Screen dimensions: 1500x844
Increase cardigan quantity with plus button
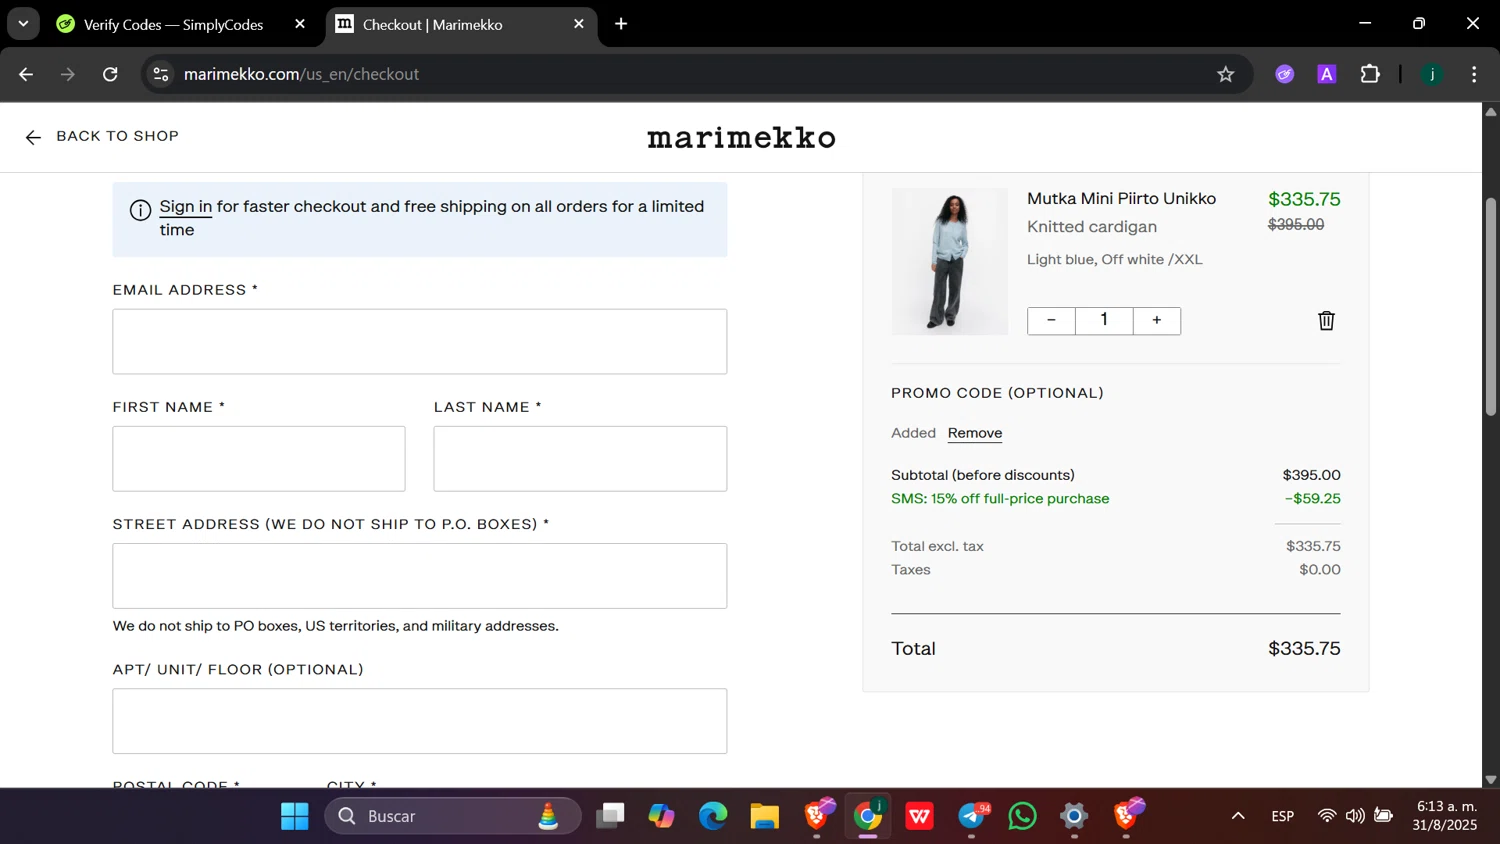click(x=1157, y=320)
